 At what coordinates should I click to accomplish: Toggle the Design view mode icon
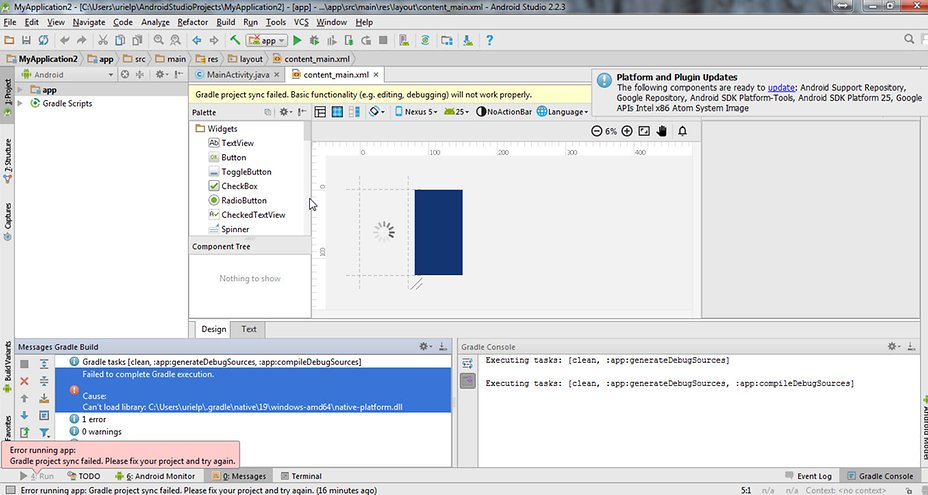pos(320,111)
